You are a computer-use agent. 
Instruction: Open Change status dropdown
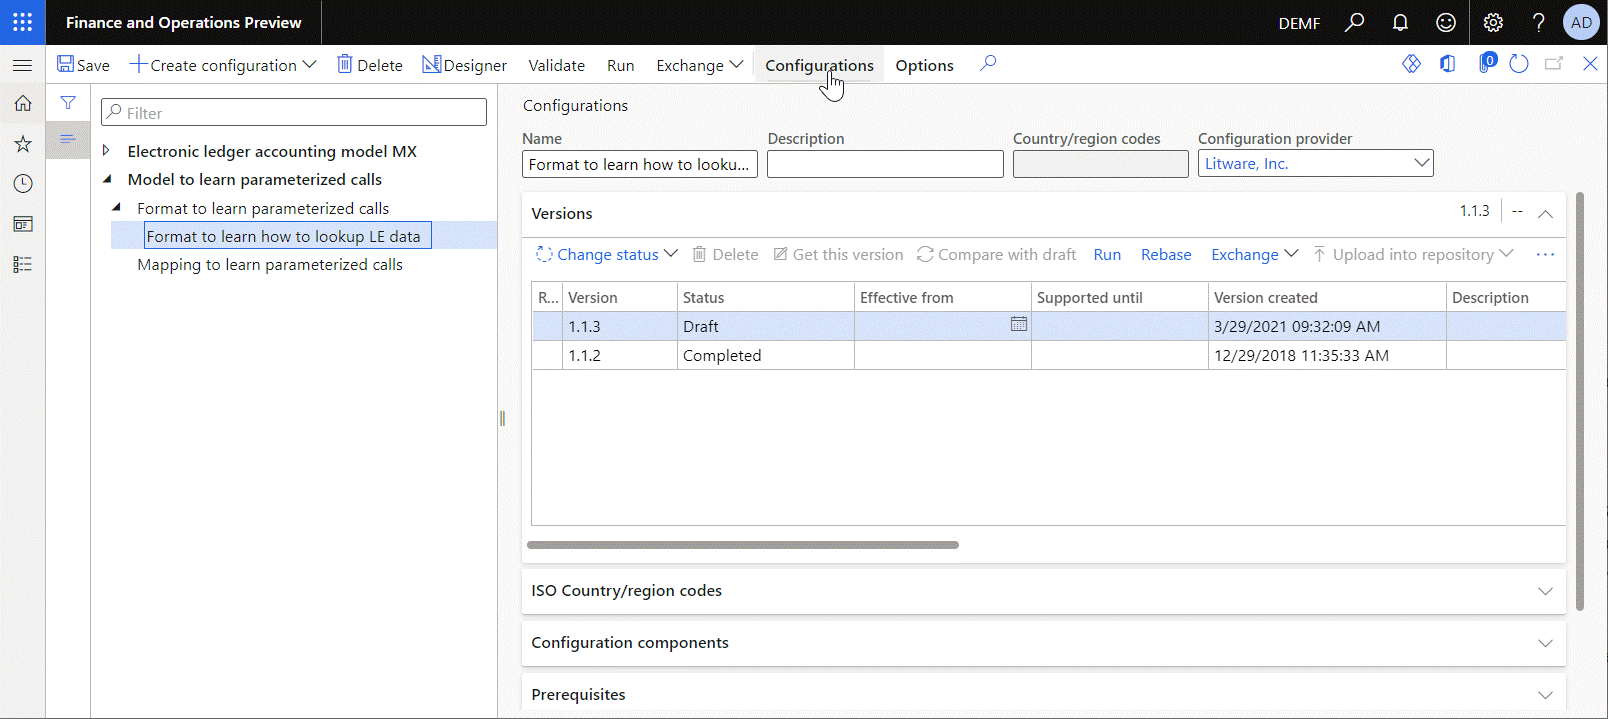coord(607,254)
